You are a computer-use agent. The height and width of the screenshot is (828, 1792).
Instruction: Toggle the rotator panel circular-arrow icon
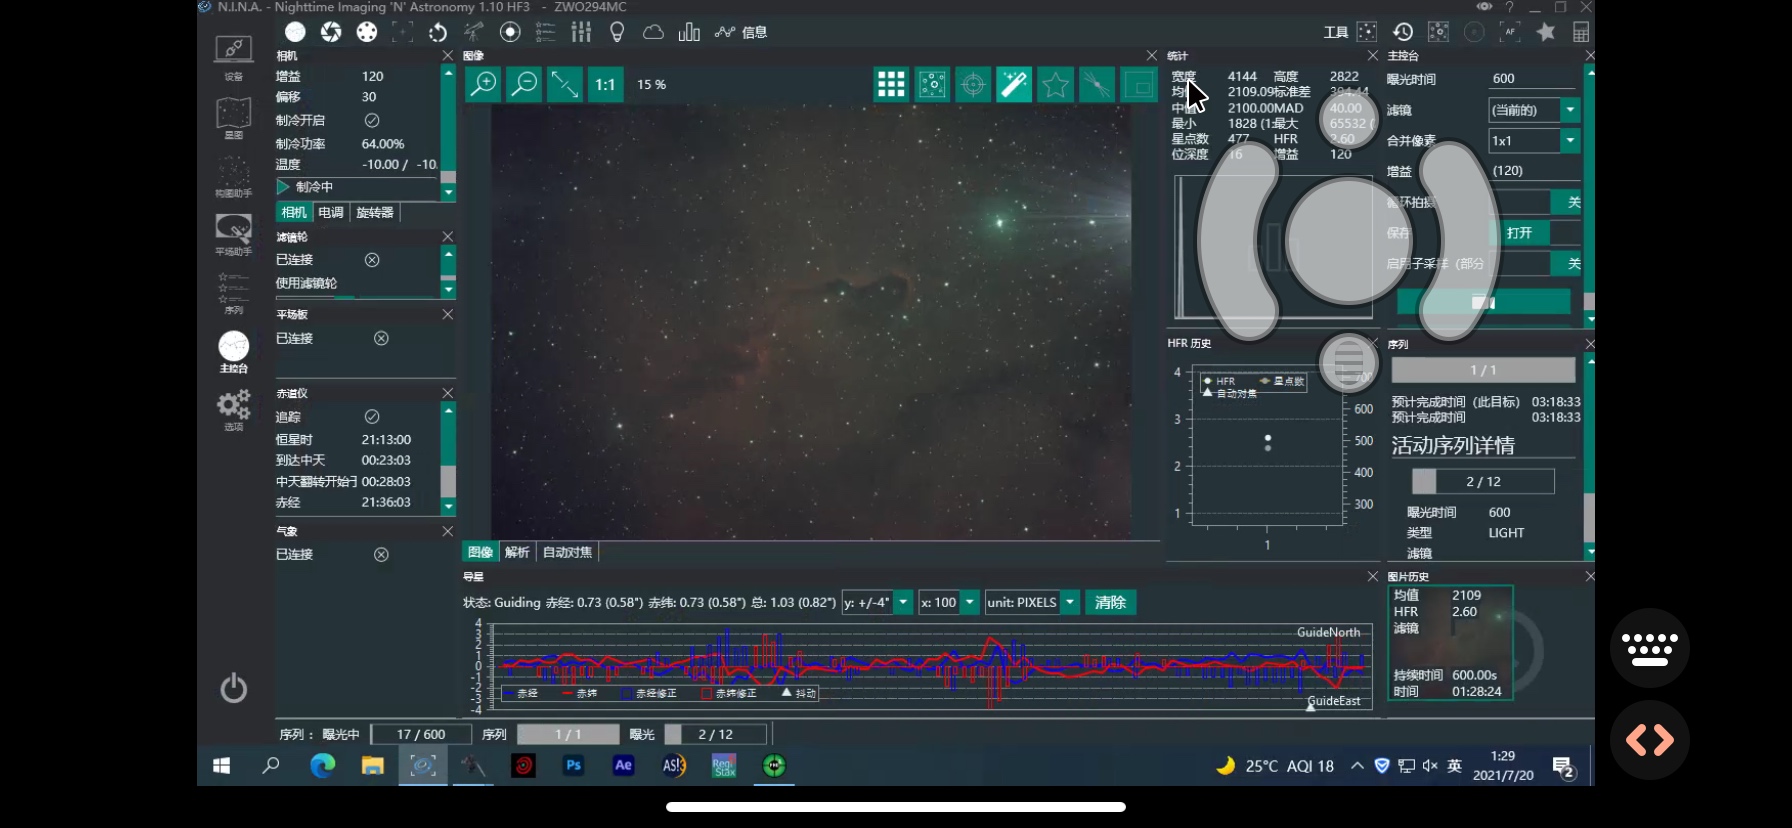438,32
